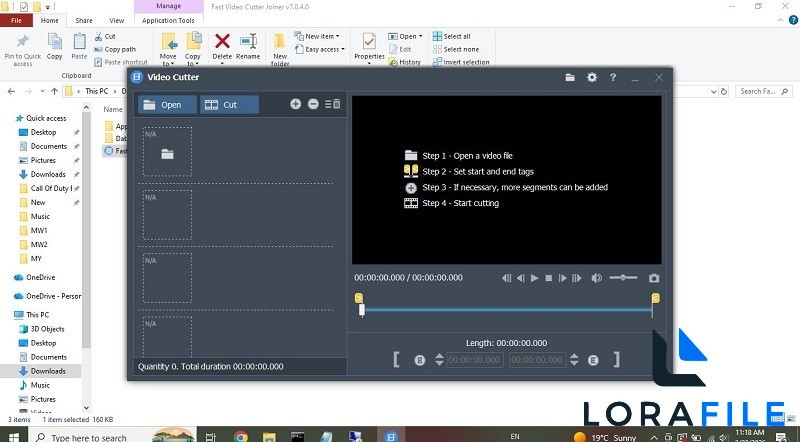
Task: Click the end time input field
Action: pos(537,360)
